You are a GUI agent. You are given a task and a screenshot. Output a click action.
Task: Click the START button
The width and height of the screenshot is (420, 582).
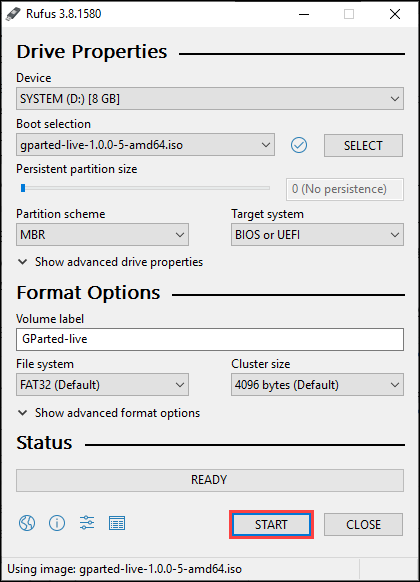point(271,524)
